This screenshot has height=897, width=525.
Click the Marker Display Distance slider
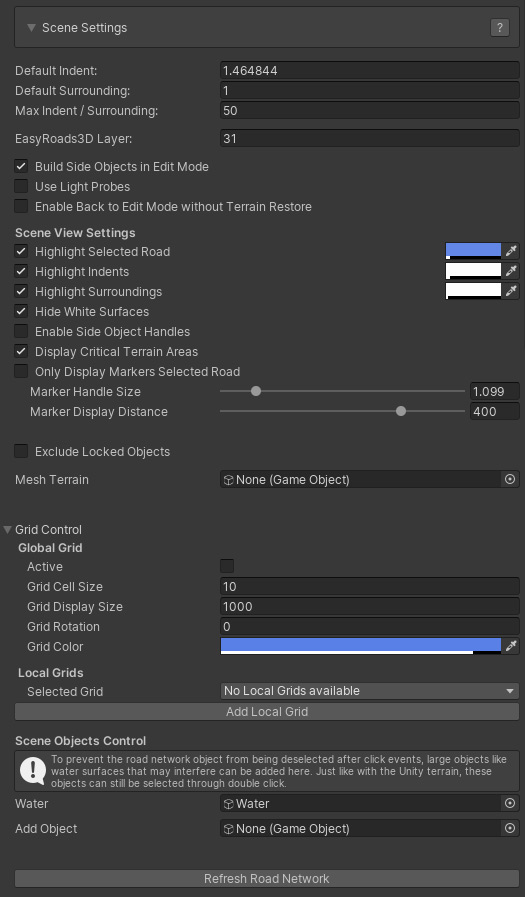343,411
